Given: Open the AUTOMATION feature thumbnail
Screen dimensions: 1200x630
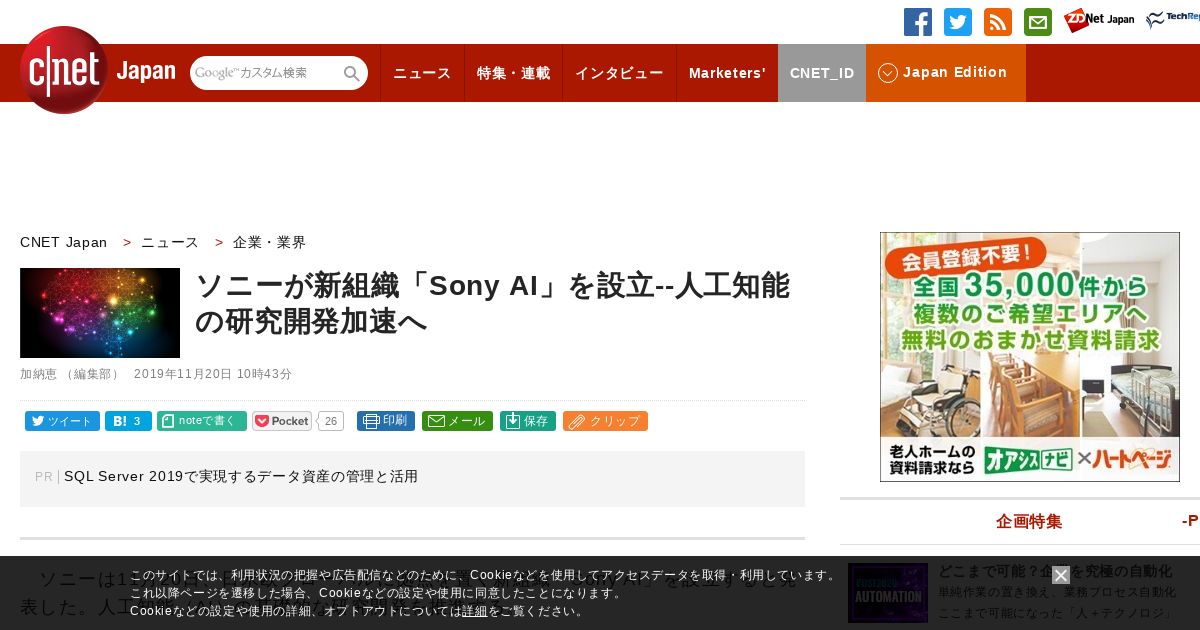Looking at the screenshot, I should [888, 593].
